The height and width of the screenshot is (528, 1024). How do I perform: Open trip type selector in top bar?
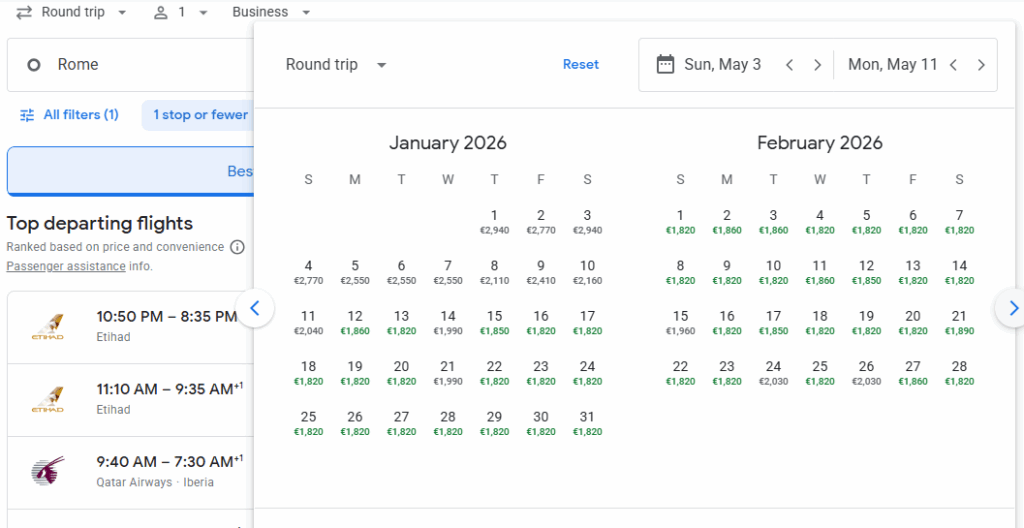(x=72, y=12)
